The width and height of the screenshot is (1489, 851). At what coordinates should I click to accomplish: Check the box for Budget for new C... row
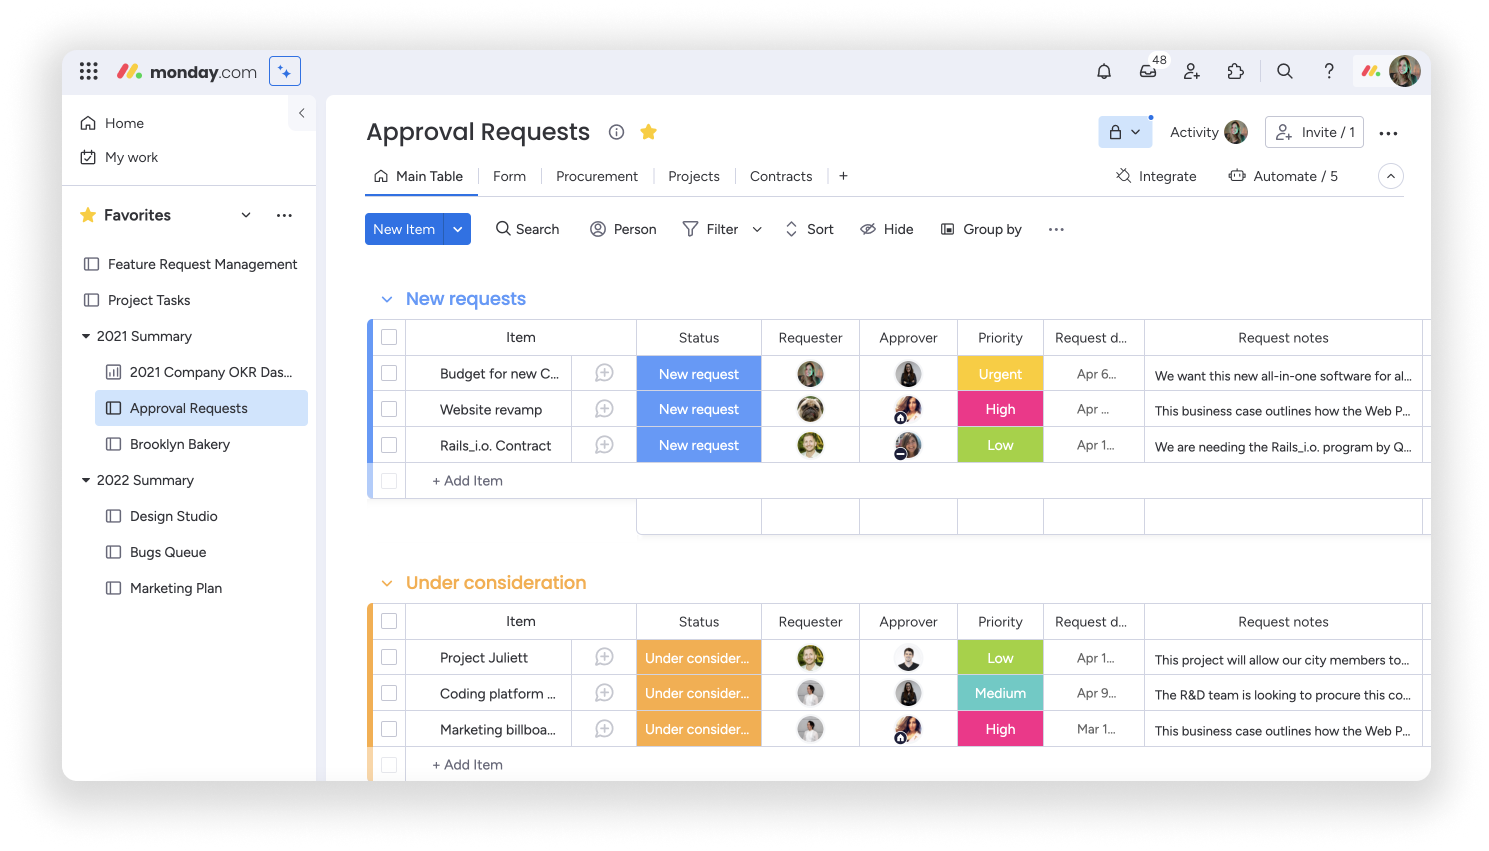389,373
